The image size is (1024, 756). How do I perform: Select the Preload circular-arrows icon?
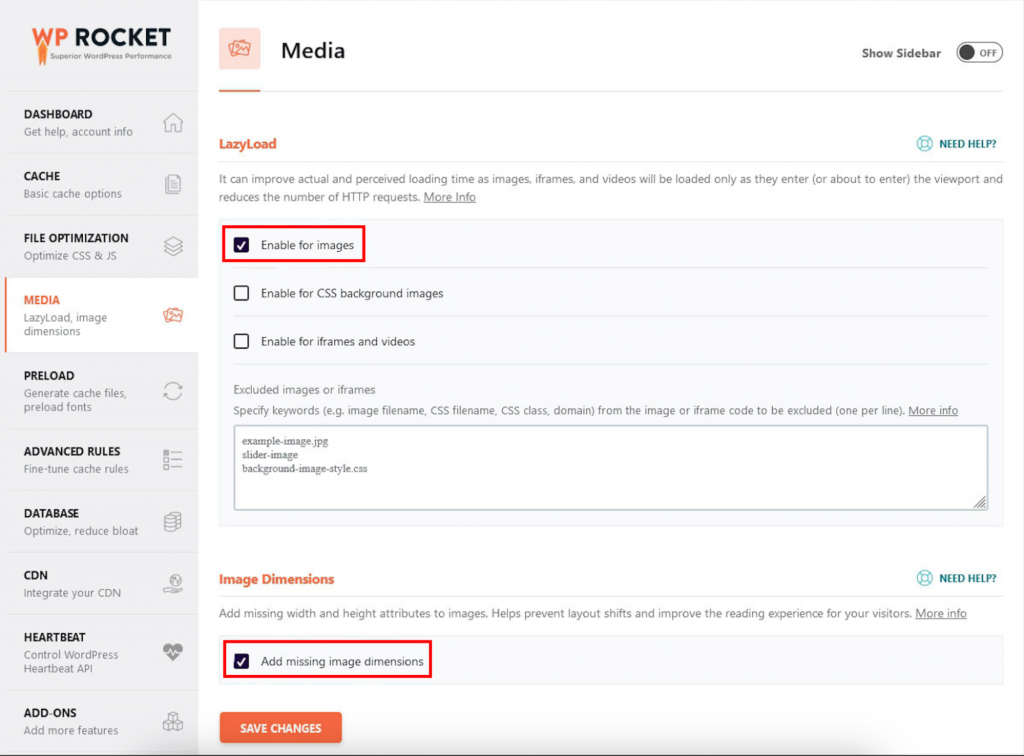coord(172,392)
